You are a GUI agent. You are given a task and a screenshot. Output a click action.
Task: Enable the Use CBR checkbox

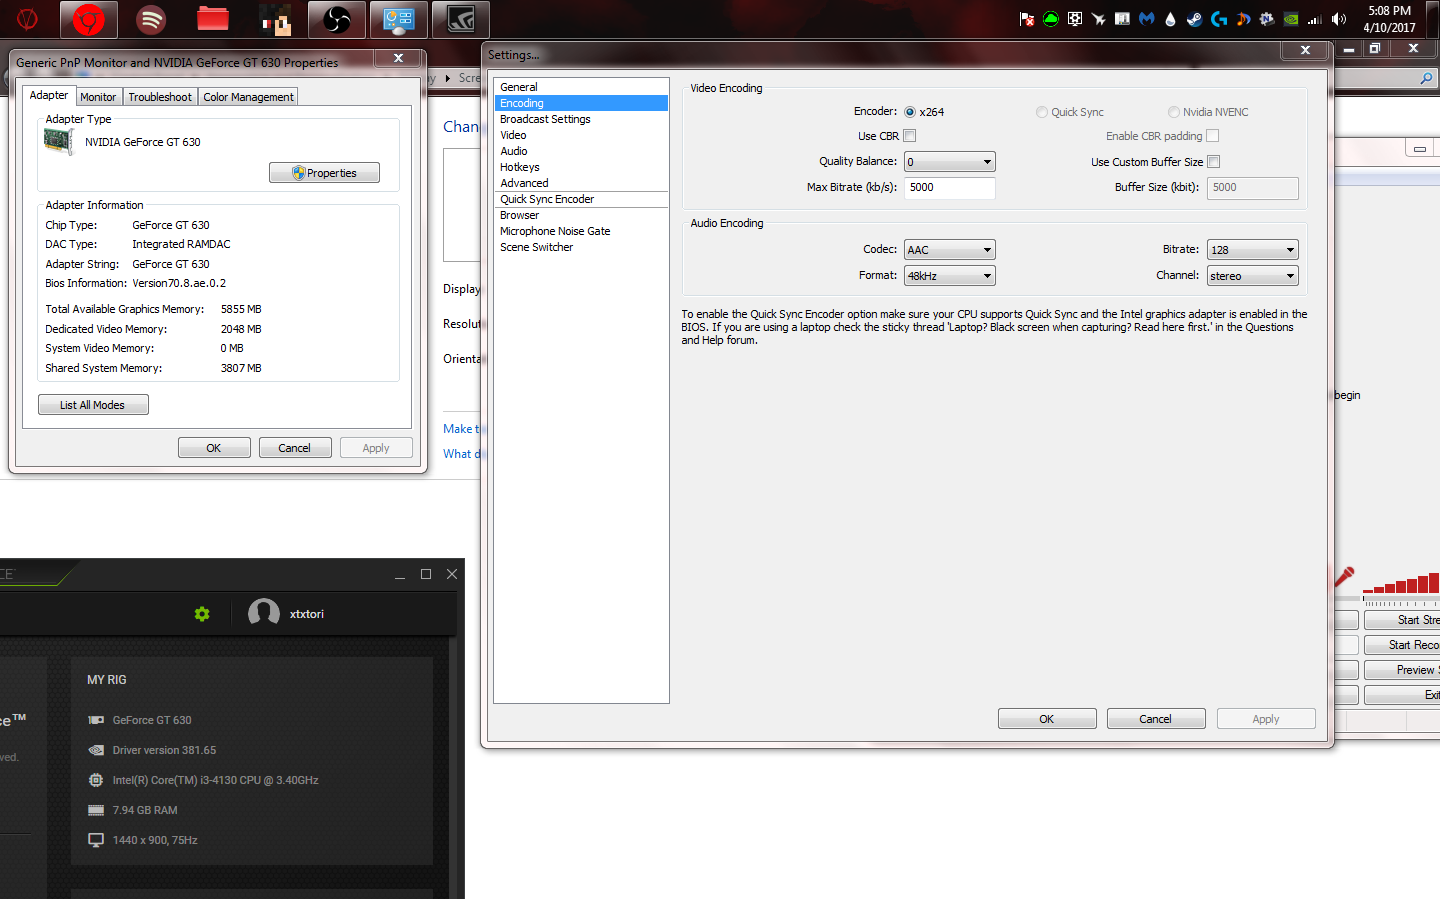pos(910,136)
